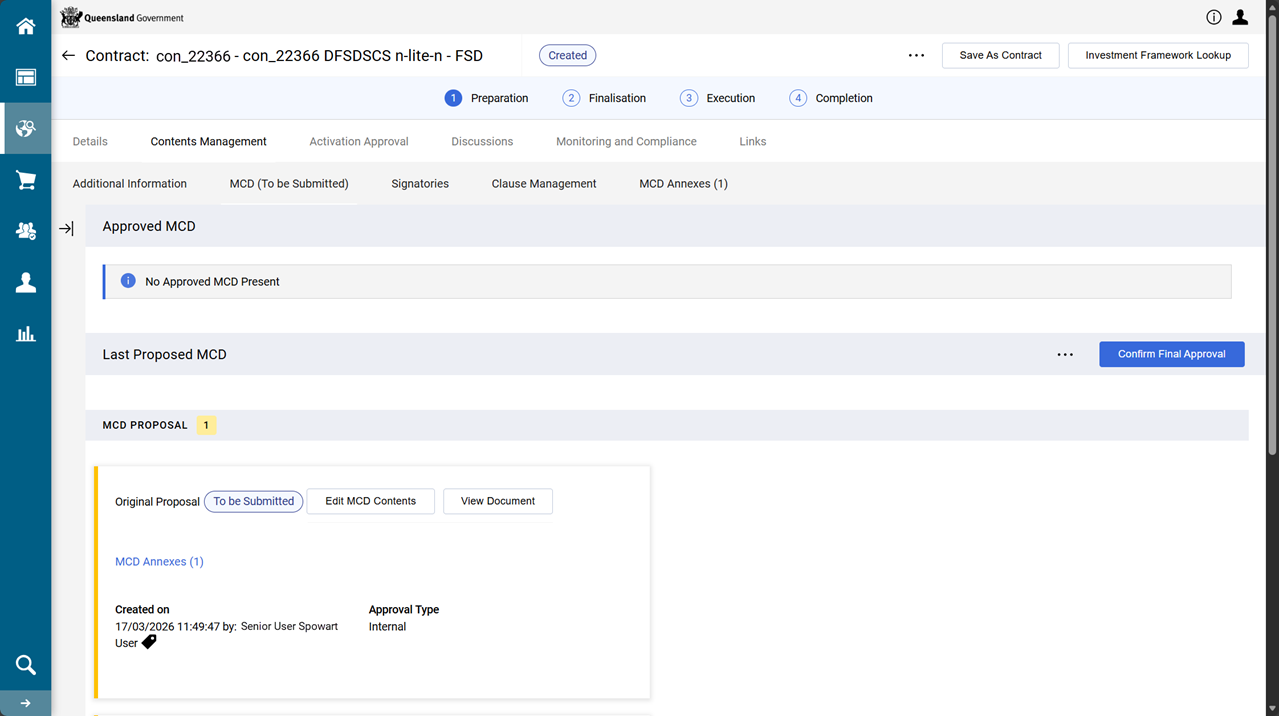This screenshot has width=1279, height=716.
Task: Switch to the Activation Approval tab
Action: [358, 142]
